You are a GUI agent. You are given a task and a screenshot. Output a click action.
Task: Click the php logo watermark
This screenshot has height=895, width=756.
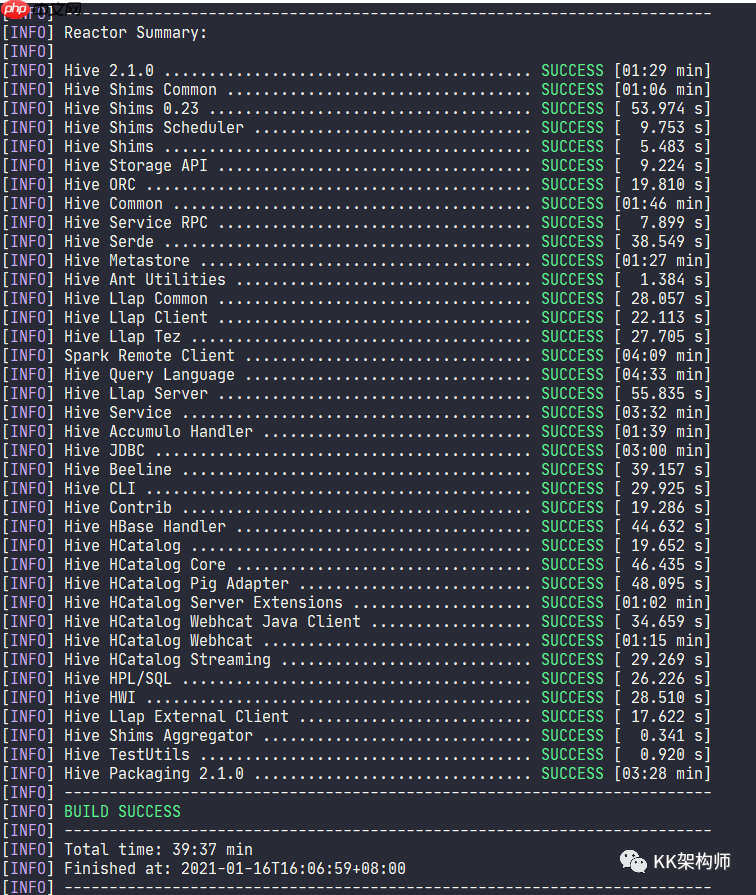[15, 9]
